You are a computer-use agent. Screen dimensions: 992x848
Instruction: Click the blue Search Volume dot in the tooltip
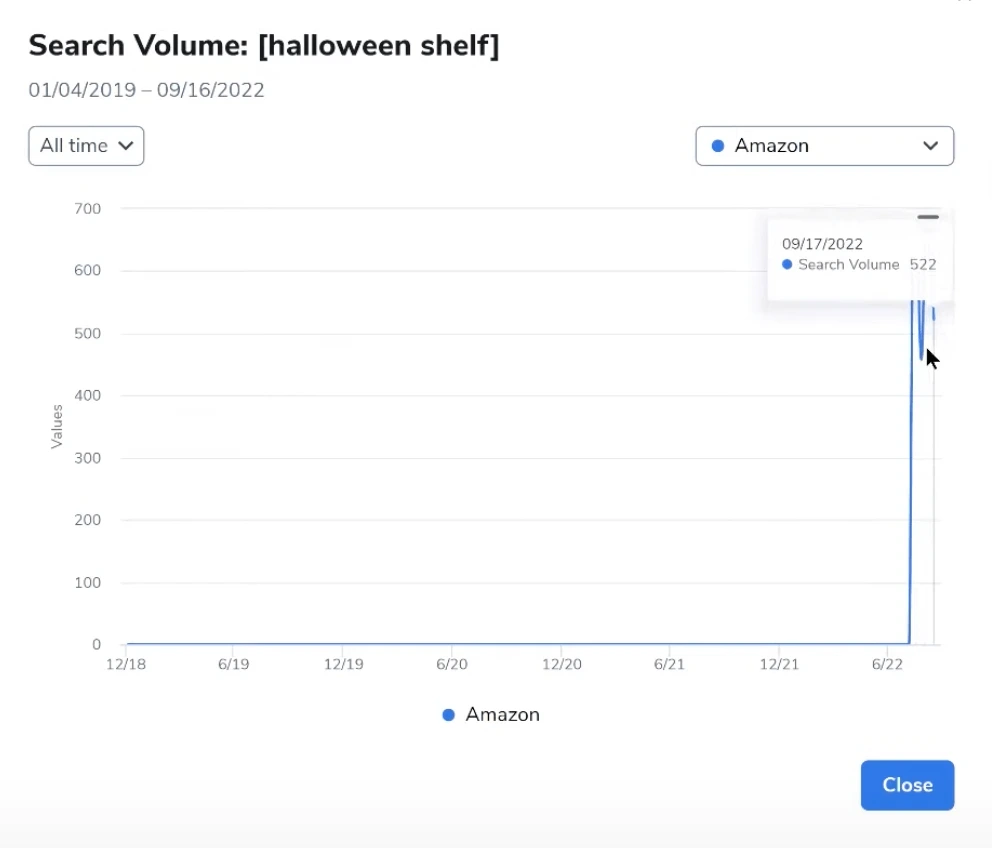[x=789, y=265]
